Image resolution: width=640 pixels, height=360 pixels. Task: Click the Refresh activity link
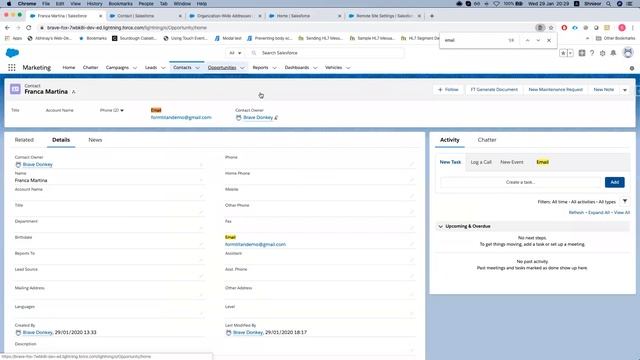576,213
